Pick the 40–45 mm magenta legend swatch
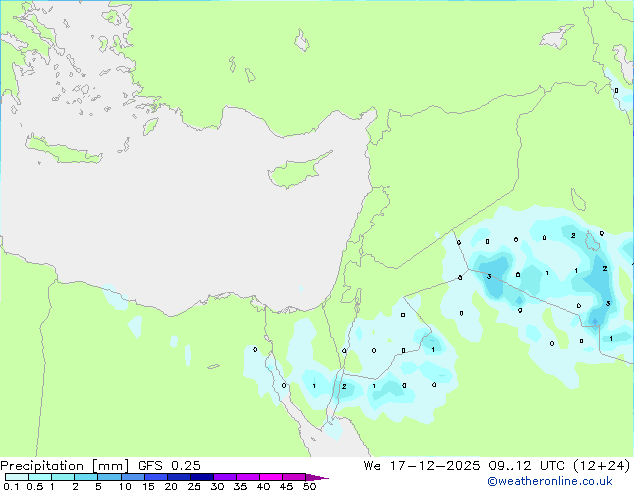 [x=271, y=477]
